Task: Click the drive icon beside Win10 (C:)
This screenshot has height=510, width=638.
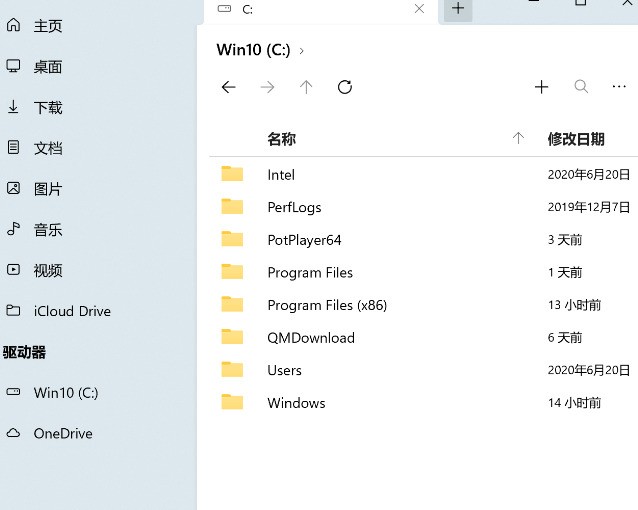Action: pos(13,392)
